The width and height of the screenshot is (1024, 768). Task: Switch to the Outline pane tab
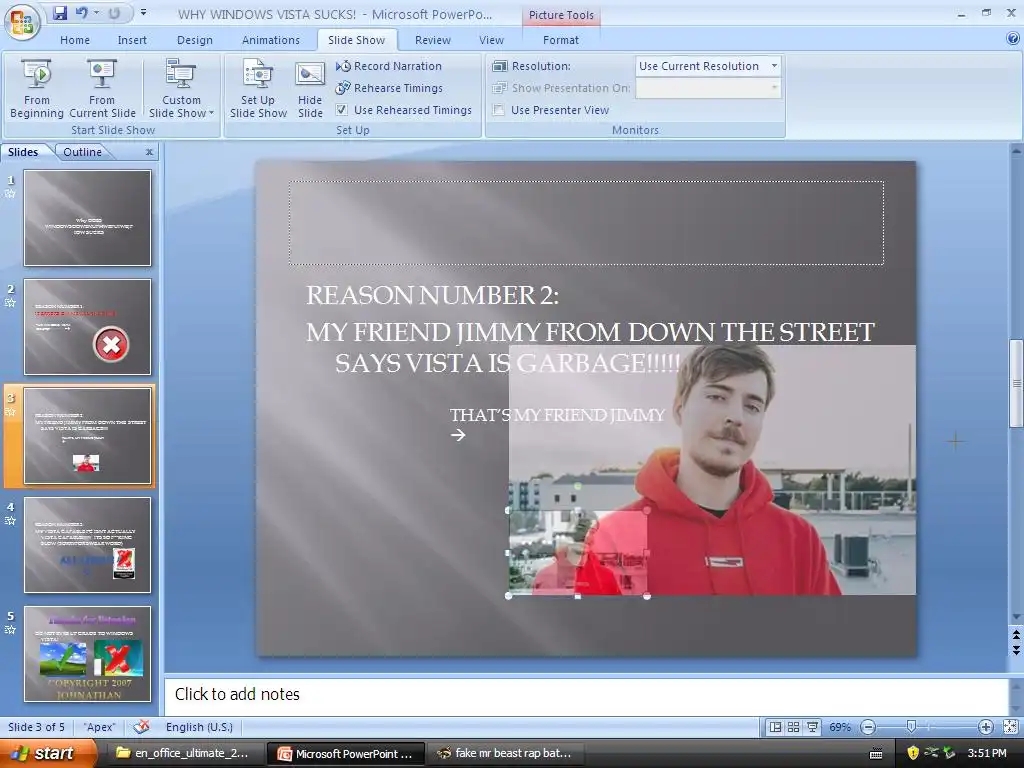(x=82, y=152)
